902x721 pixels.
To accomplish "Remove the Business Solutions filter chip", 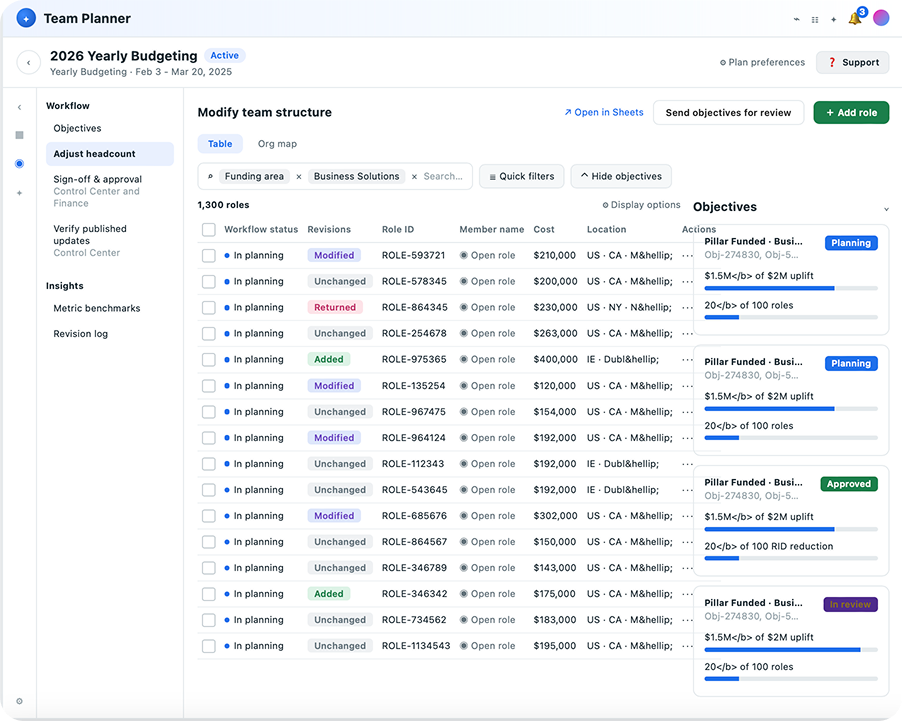I will (x=414, y=177).
